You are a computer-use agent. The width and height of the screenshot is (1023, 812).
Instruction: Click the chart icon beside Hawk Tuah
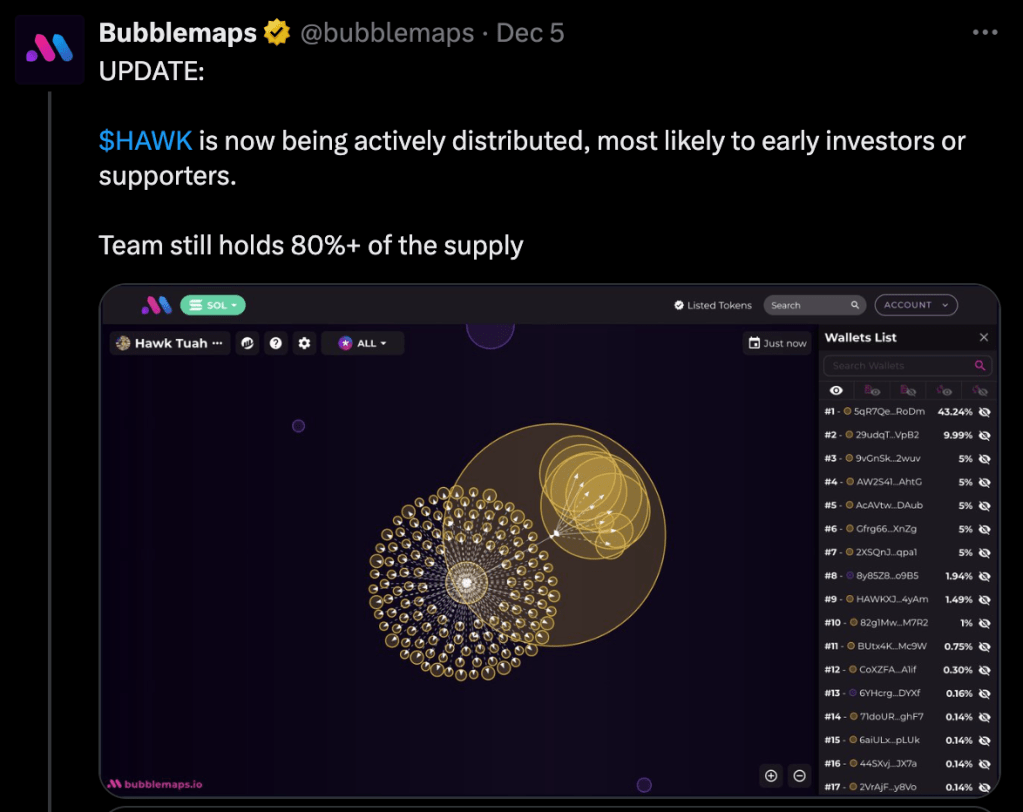tap(248, 343)
